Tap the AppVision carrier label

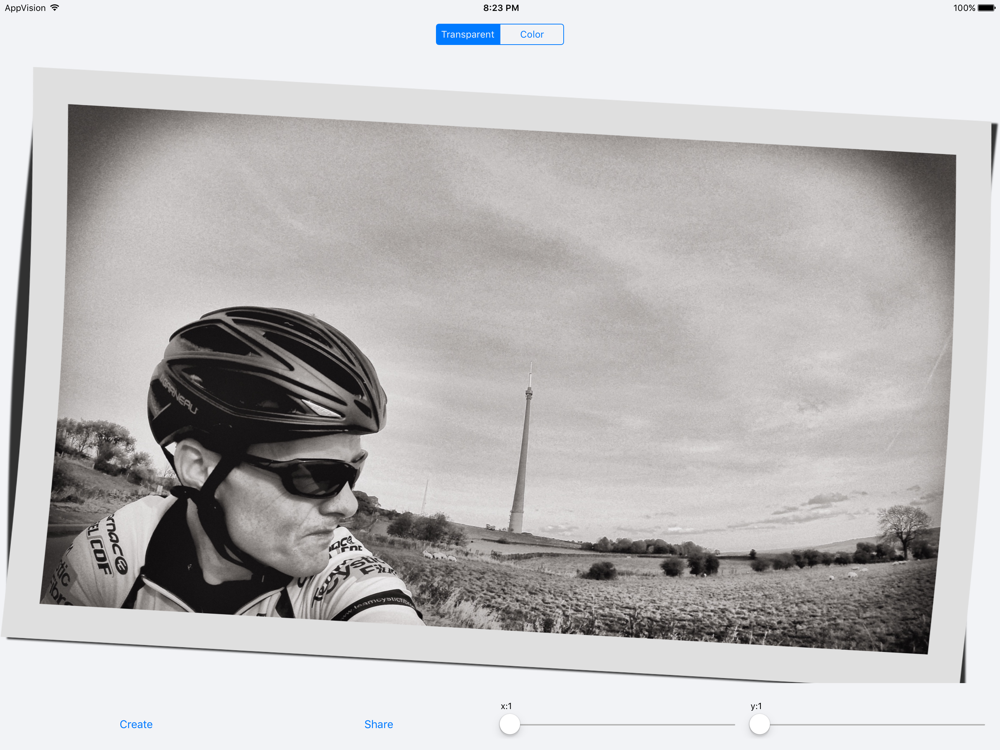tap(25, 8)
